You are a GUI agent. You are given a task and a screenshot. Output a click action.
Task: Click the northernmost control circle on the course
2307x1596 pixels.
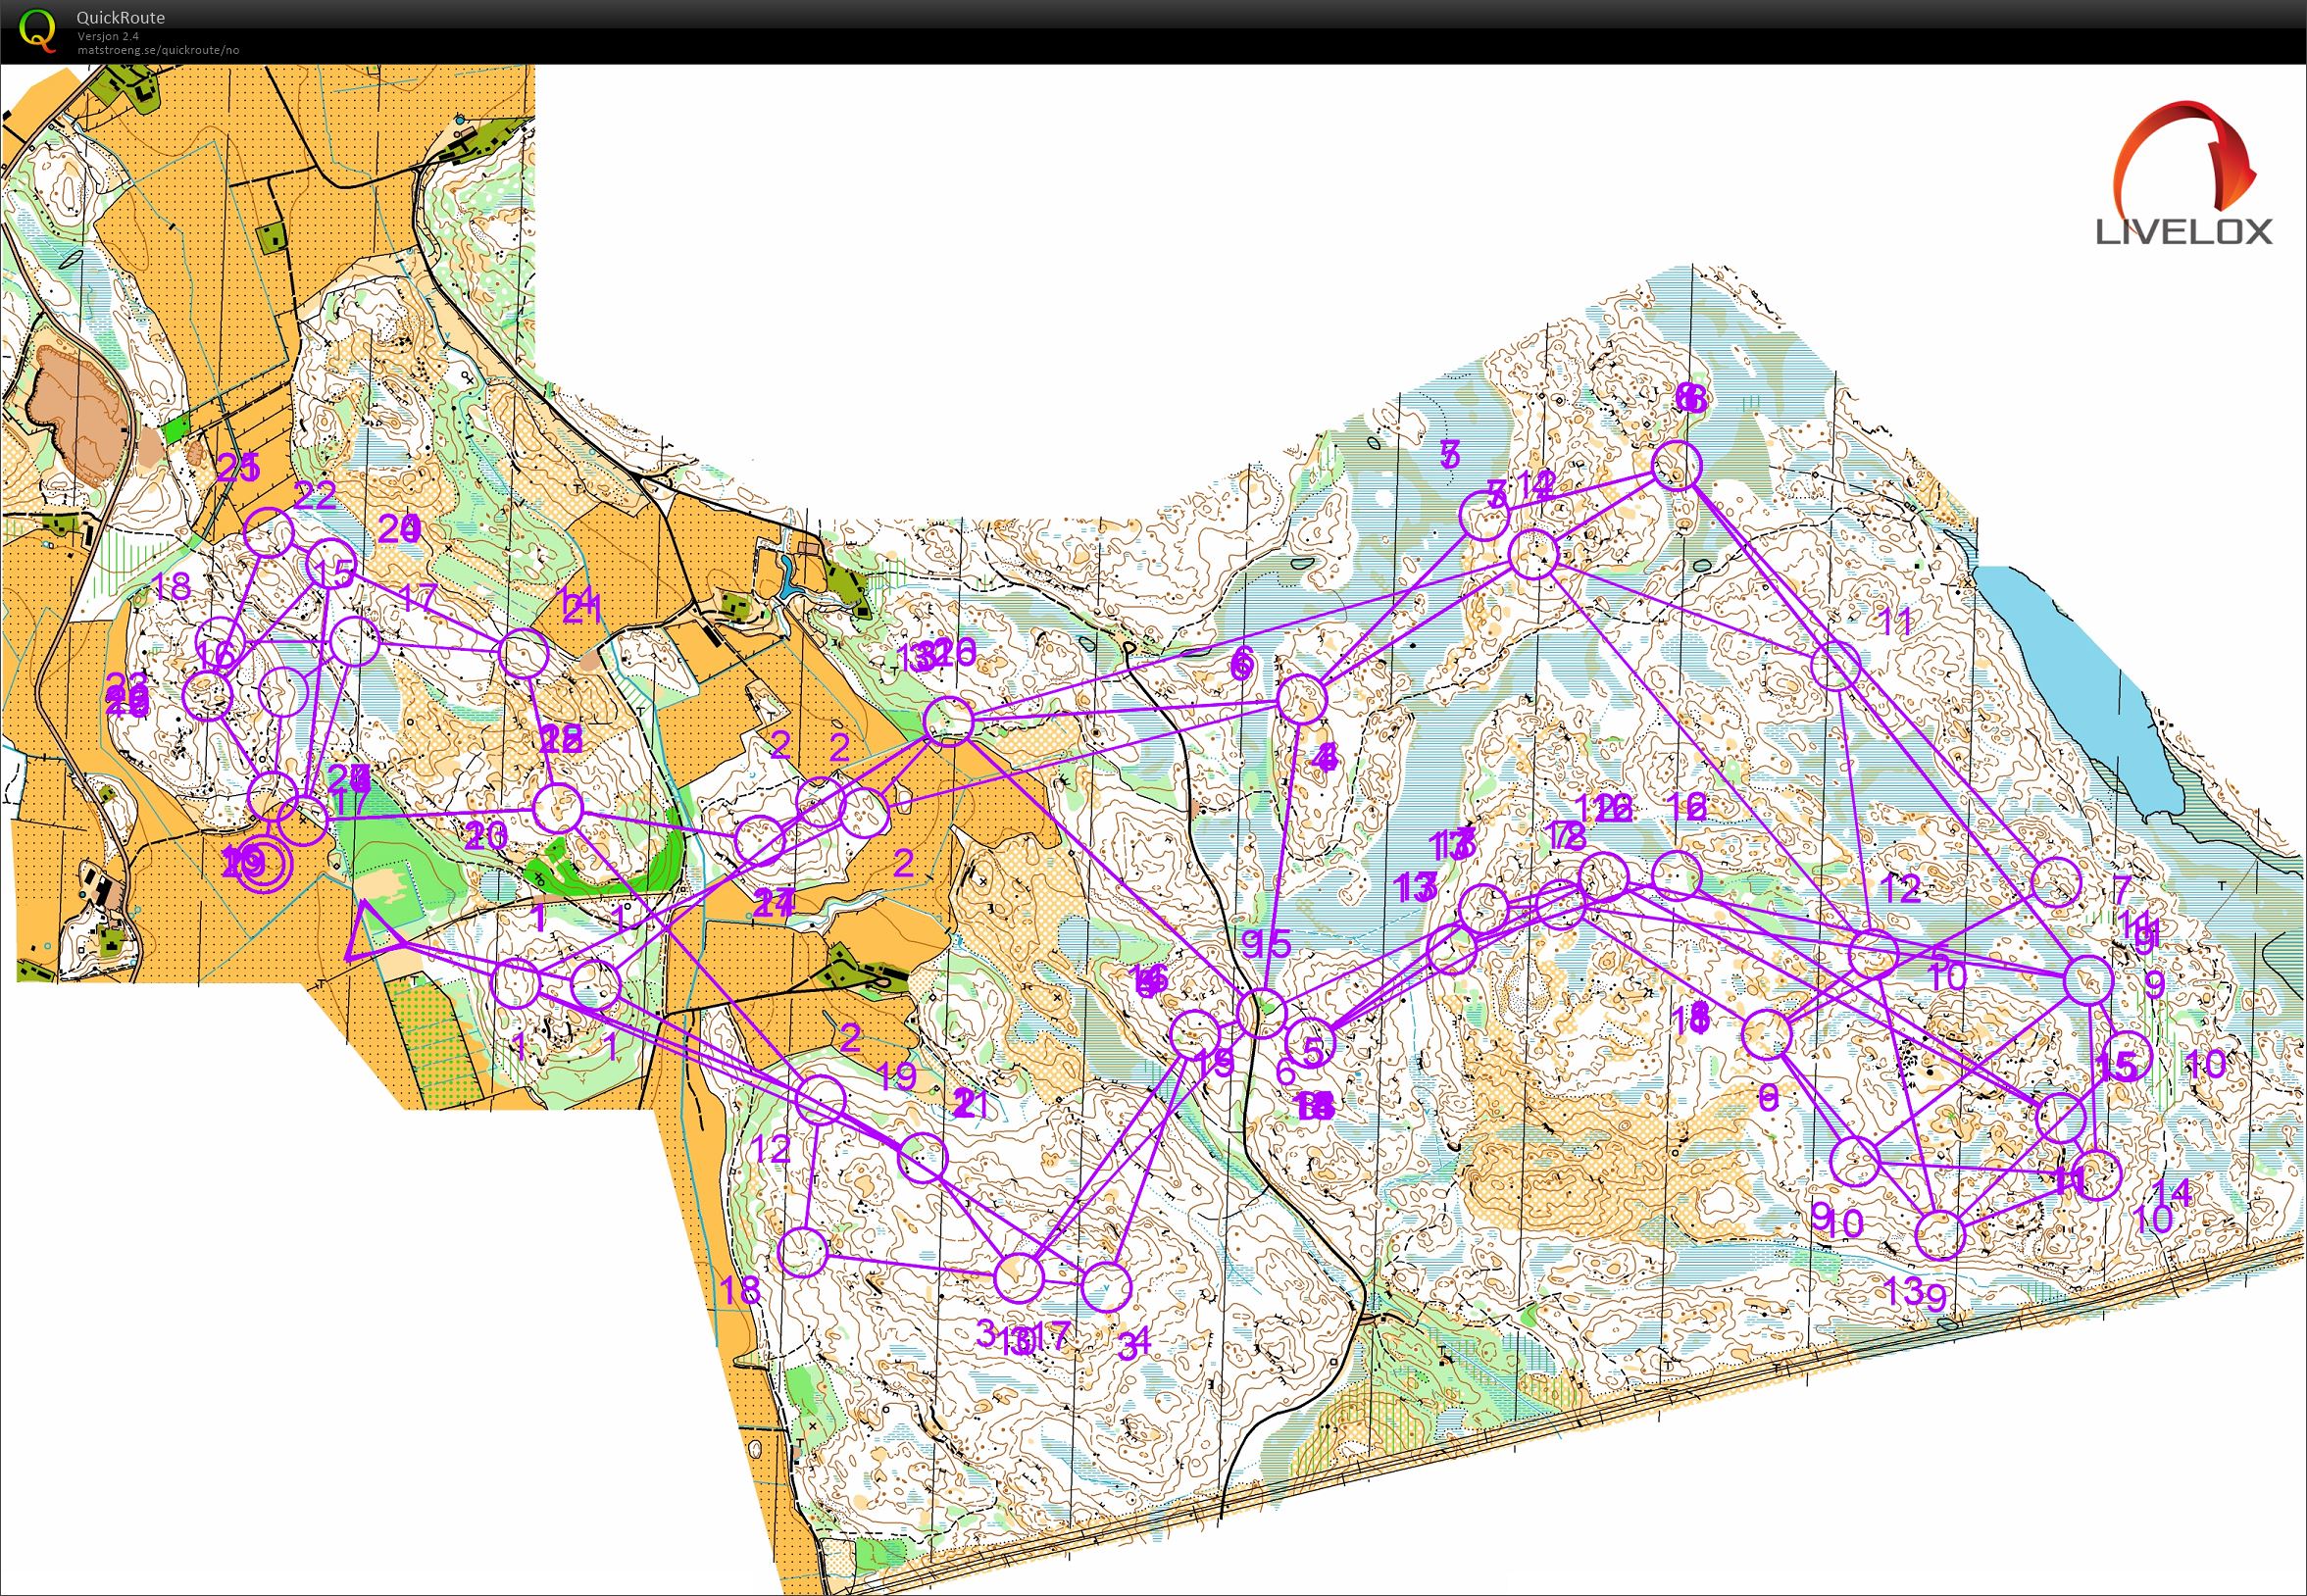point(1676,465)
